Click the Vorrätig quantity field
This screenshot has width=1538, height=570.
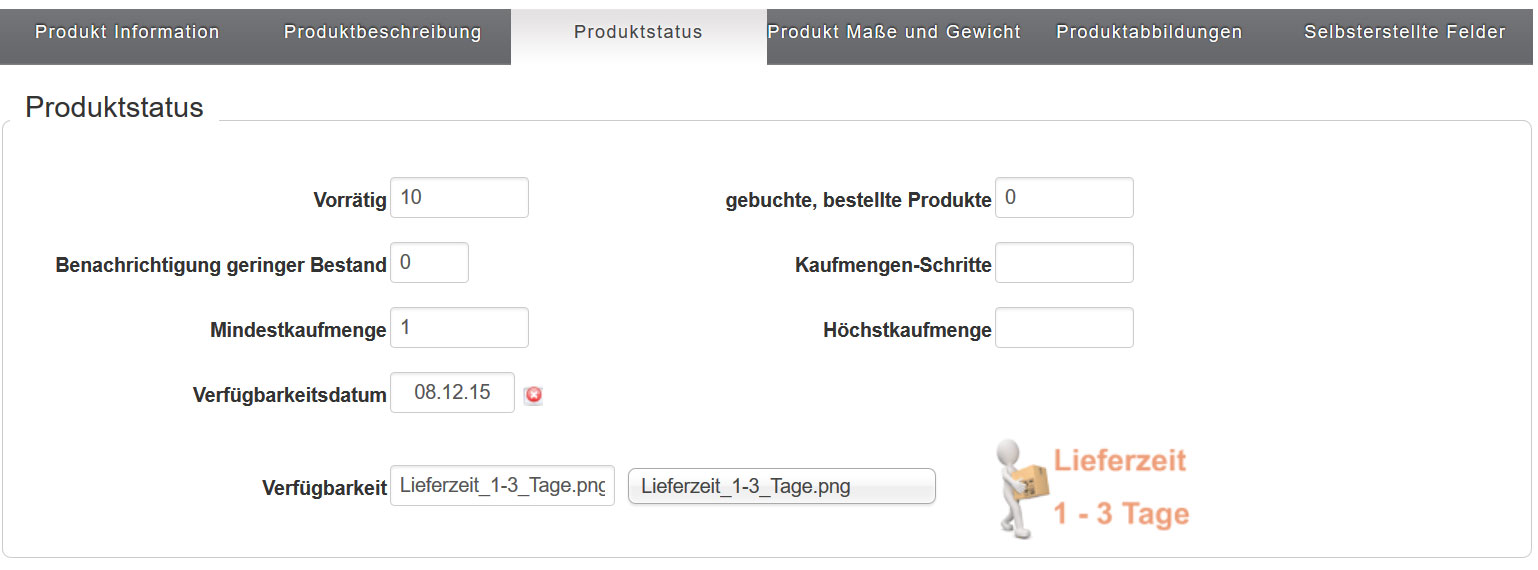459,198
